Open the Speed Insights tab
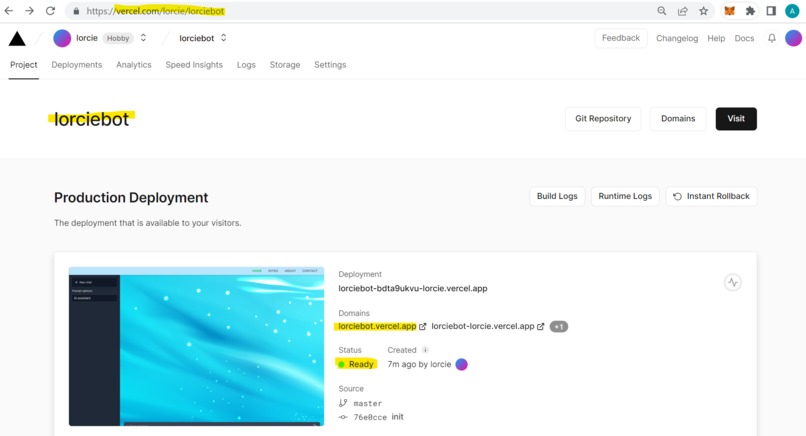Screen dimensions: 806x436 194,65
